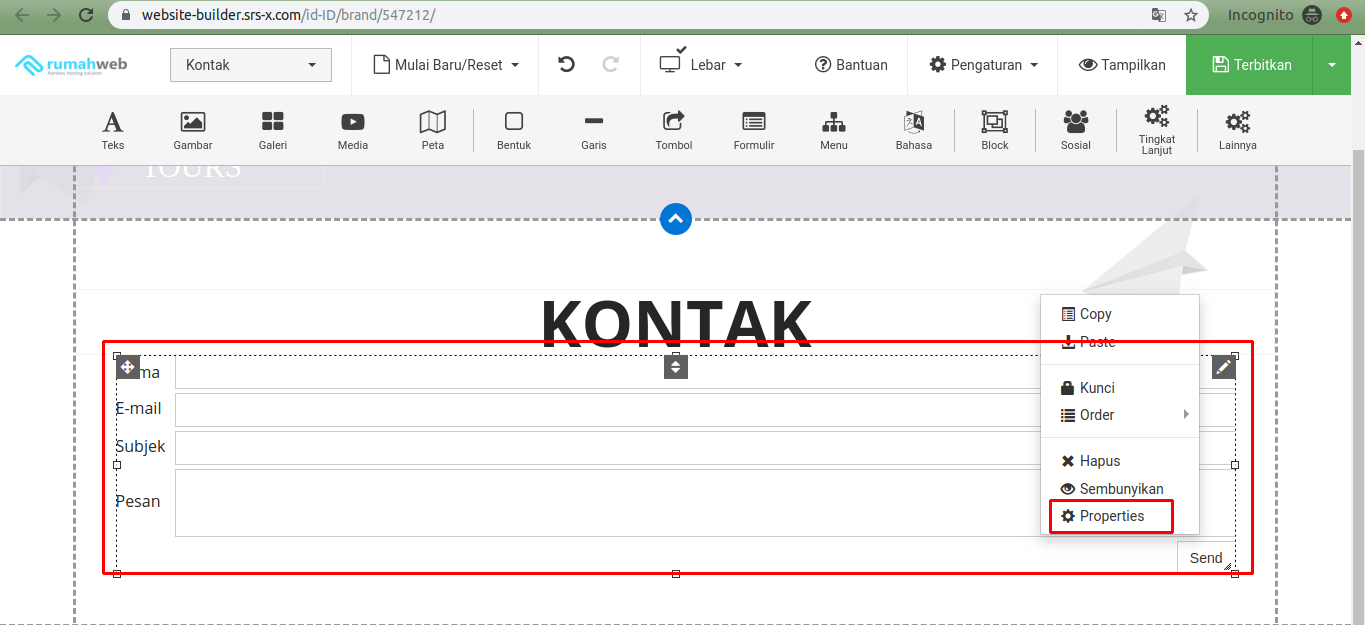Add a Formulir form element
The width and height of the screenshot is (1365, 625).
pyautogui.click(x=754, y=131)
